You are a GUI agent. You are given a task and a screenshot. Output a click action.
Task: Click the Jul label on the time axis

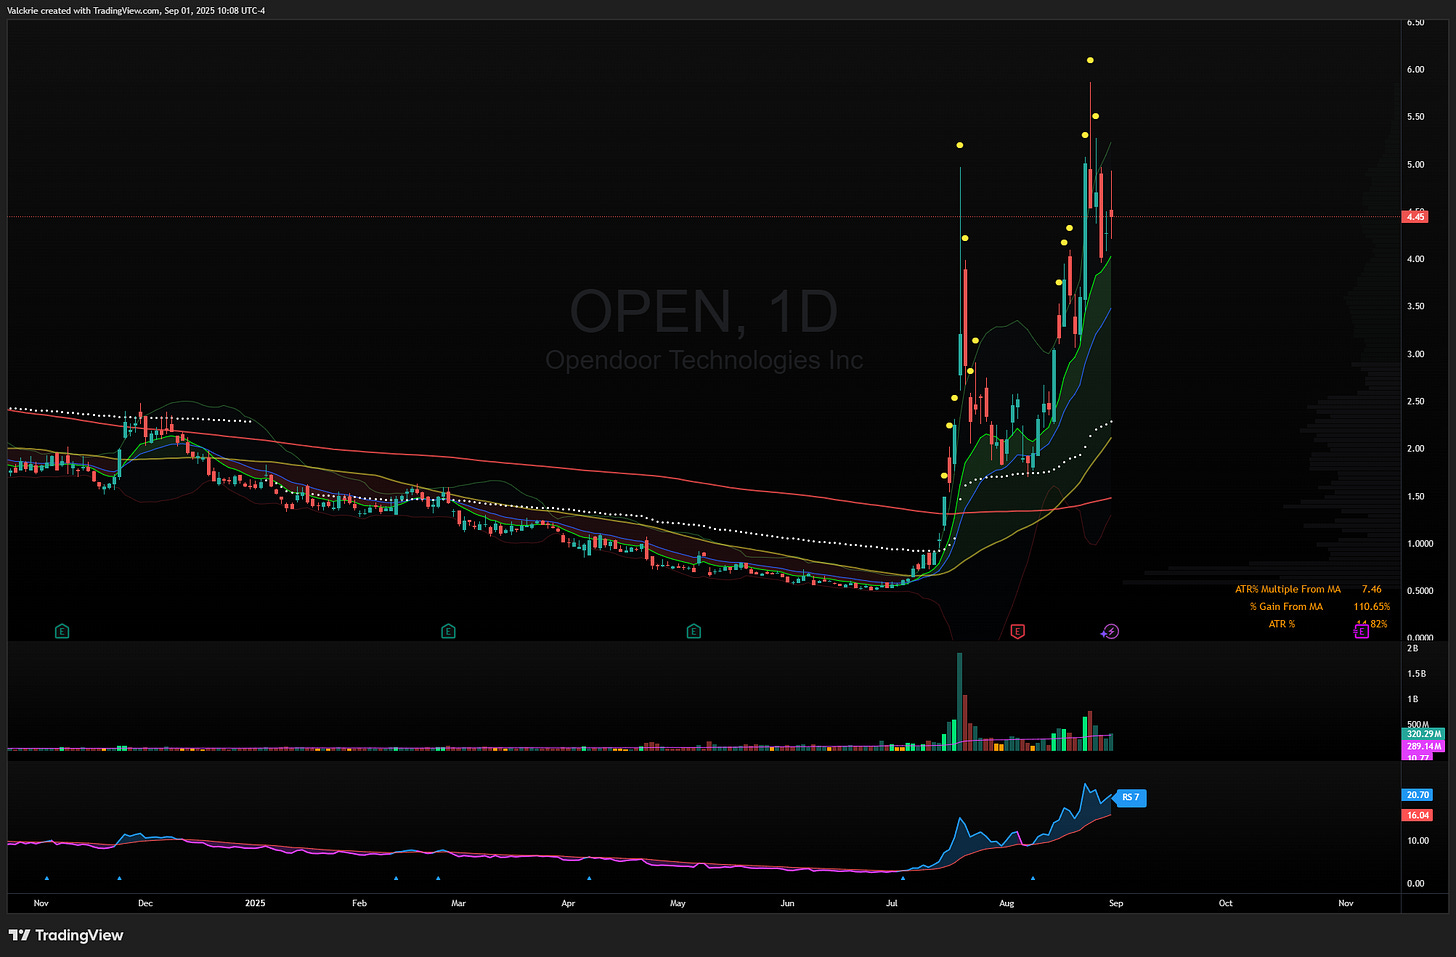point(891,903)
